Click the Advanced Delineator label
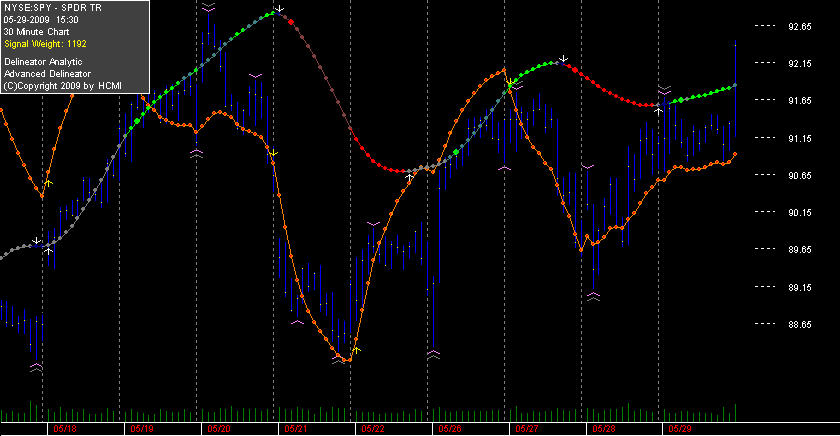 (47, 74)
